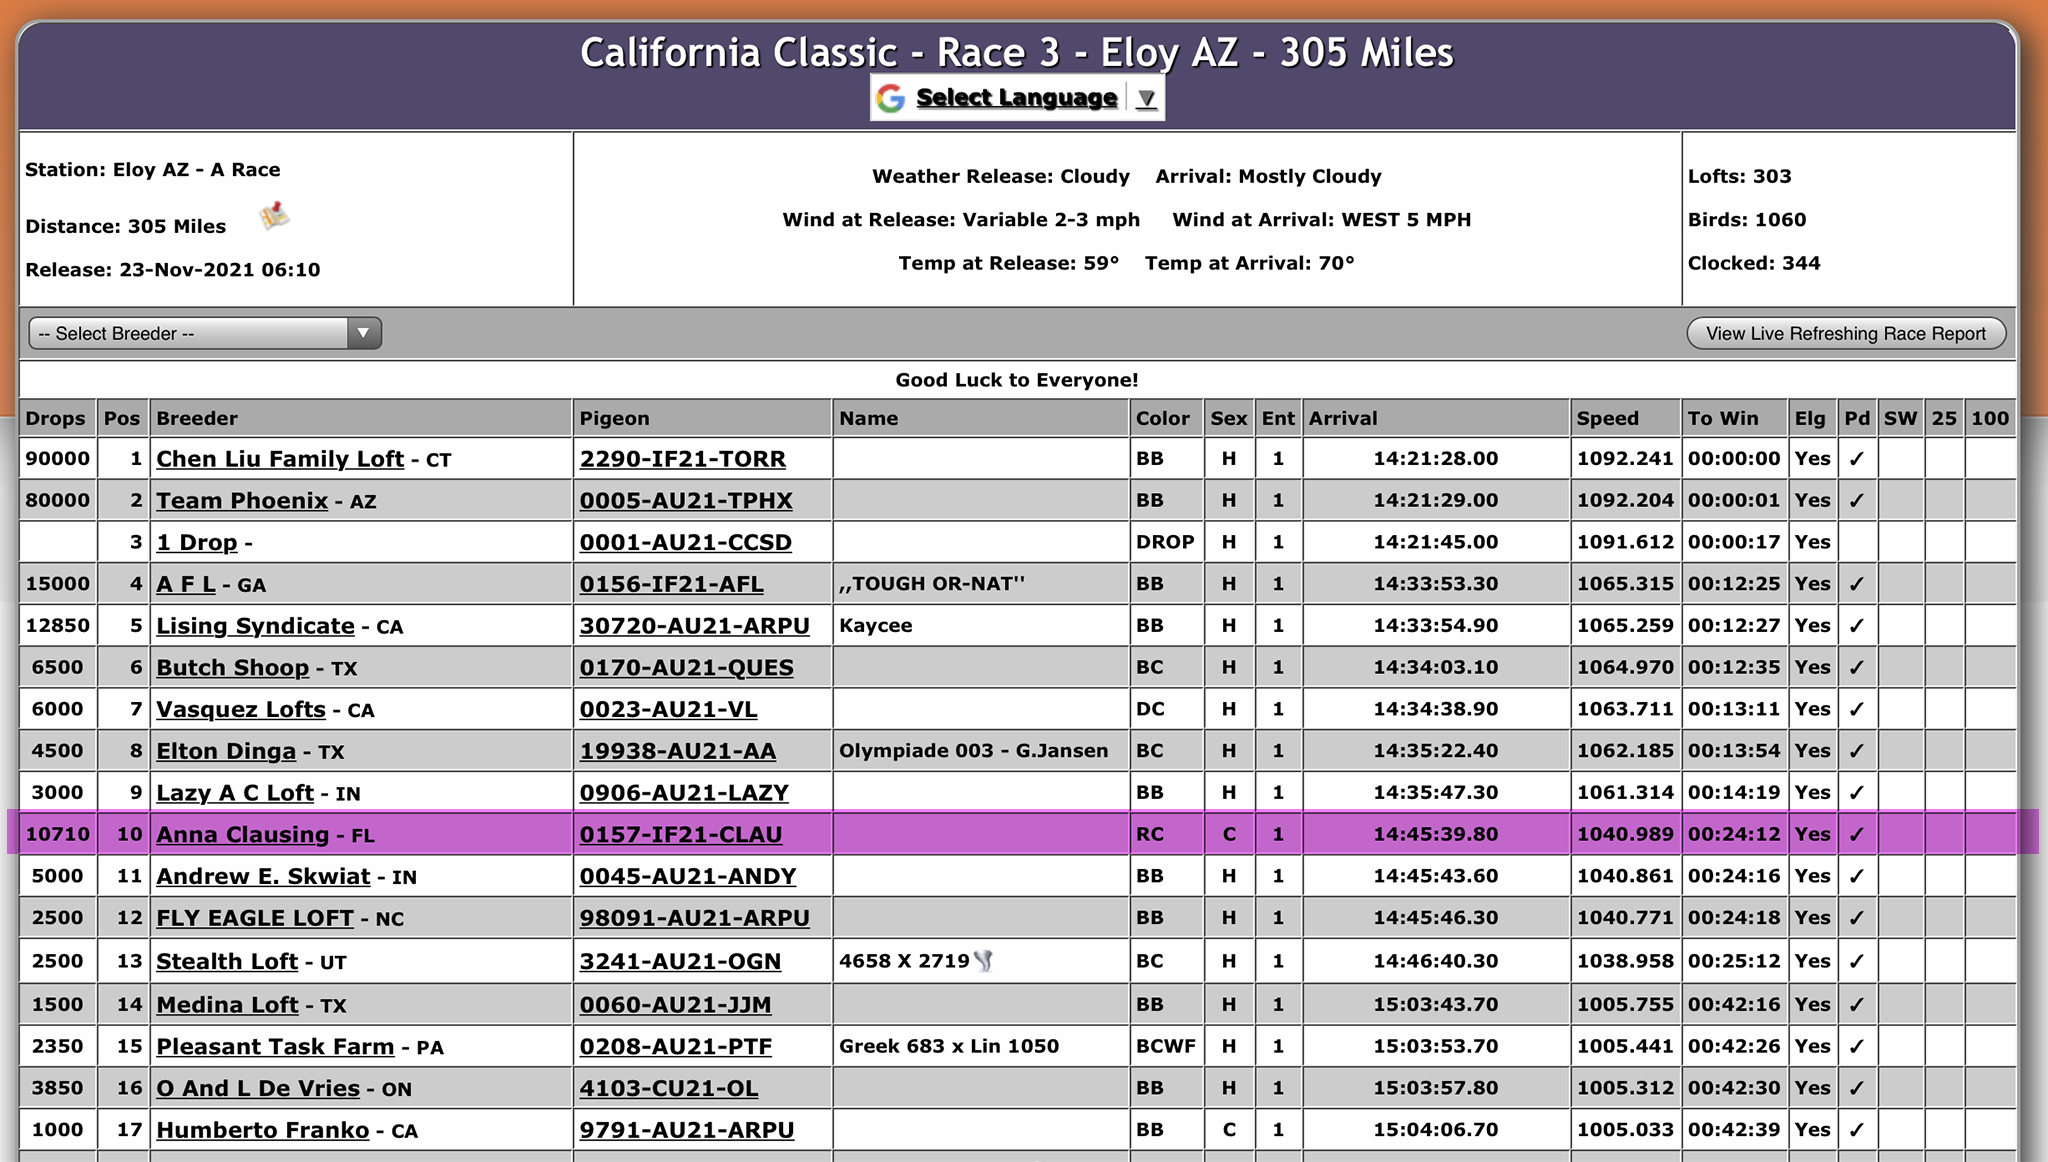Click Paid checkmark in Humberto Franko row
The image size is (2048, 1162).
click(x=1857, y=1130)
